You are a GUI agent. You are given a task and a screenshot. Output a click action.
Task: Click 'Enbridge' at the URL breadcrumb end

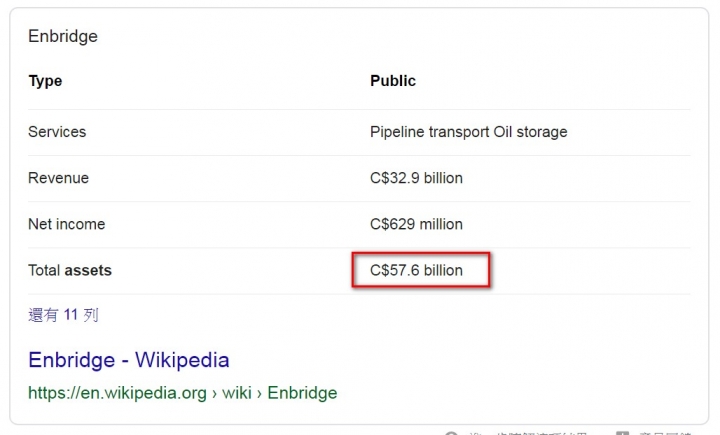coord(302,393)
